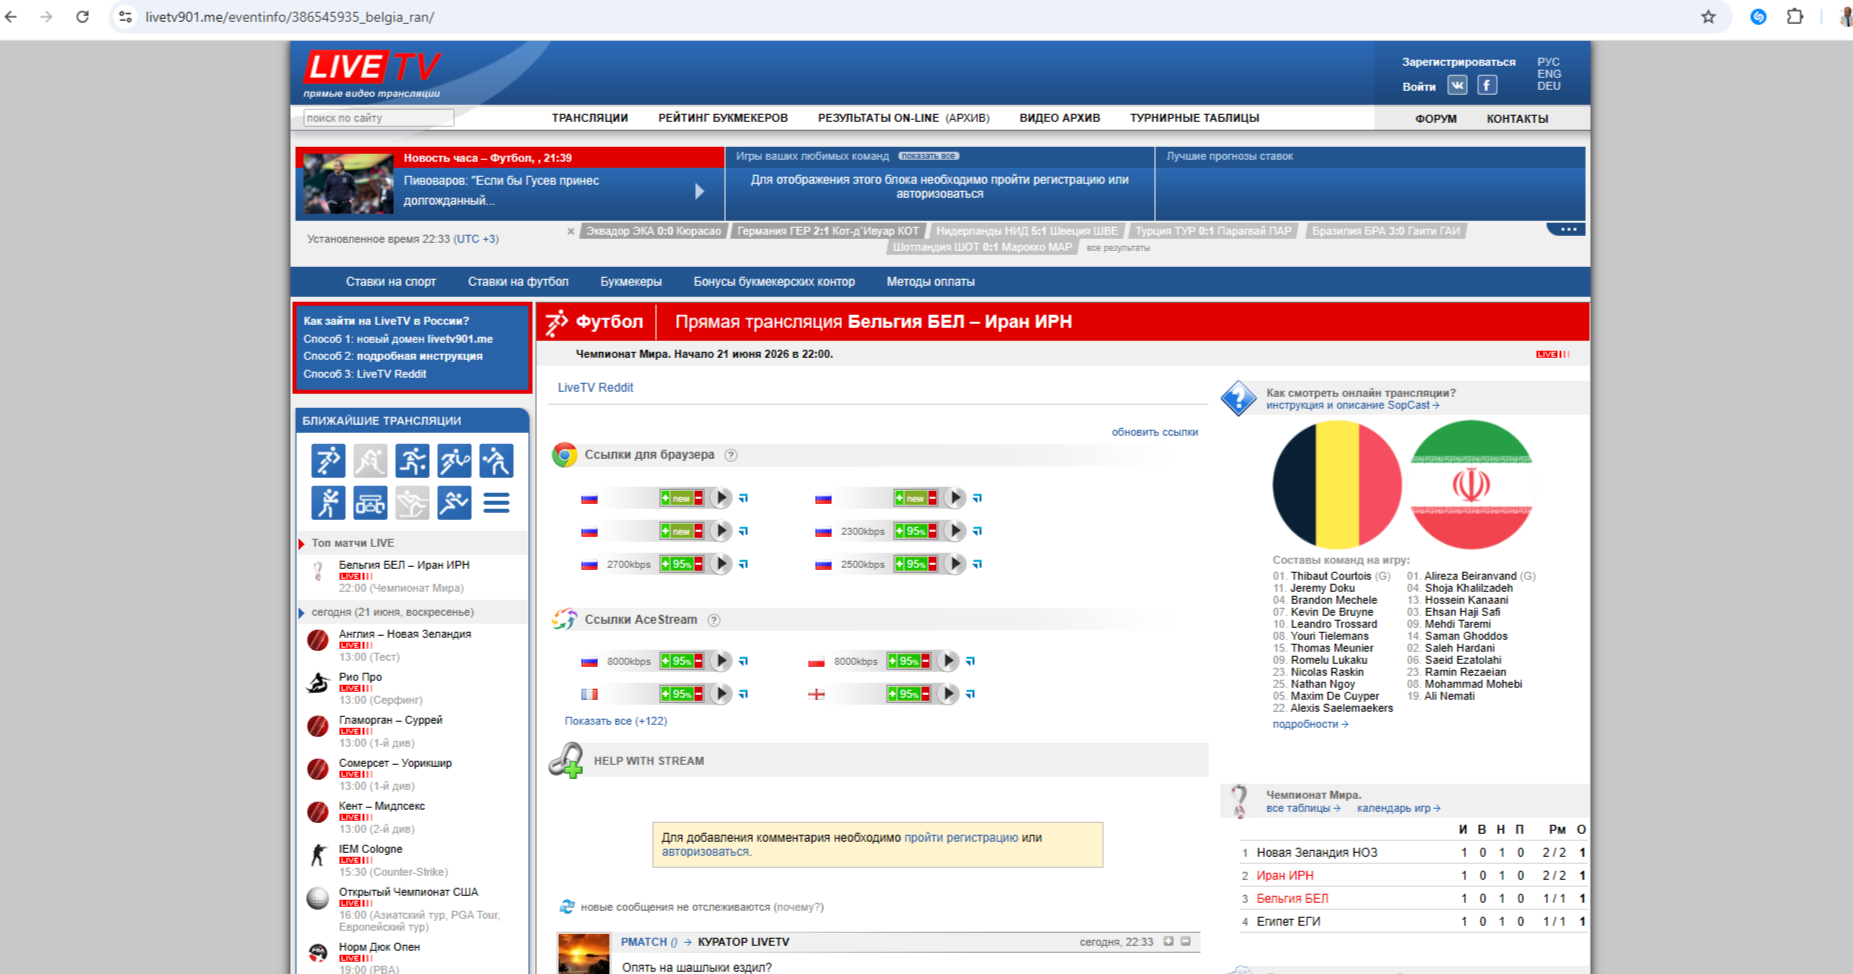The width and height of the screenshot is (1853, 974).
Task: Expand the scores ticker three-dots button
Action: click(1568, 230)
